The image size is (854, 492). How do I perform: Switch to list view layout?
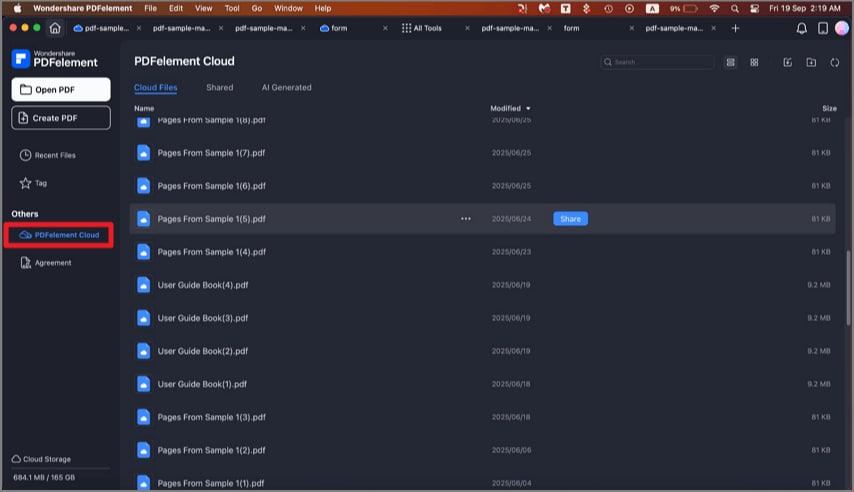click(x=730, y=63)
